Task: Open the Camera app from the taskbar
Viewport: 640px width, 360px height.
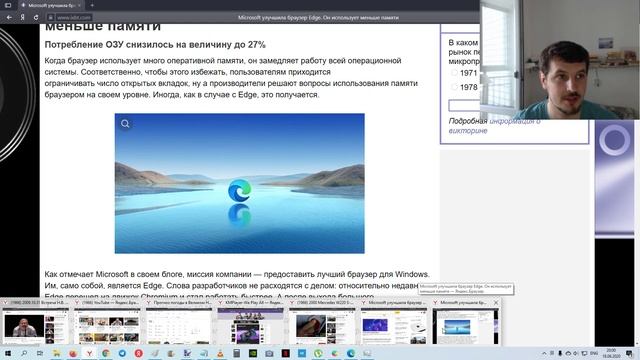Action: (269, 353)
